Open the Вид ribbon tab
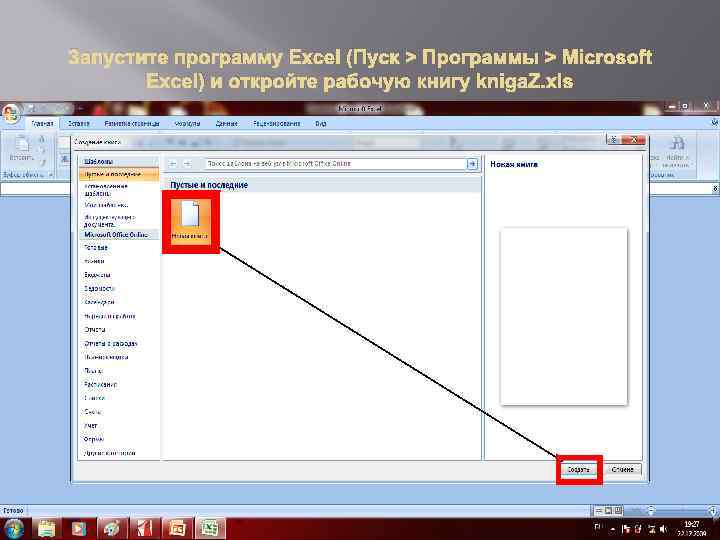The height and width of the screenshot is (540, 720). pos(321,124)
